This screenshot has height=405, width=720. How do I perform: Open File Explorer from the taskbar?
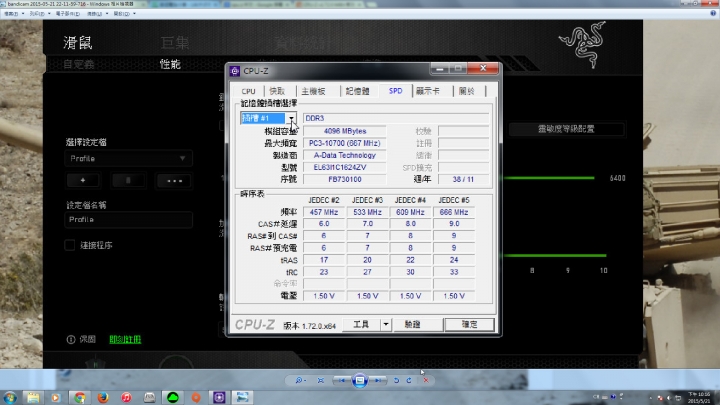33,397
